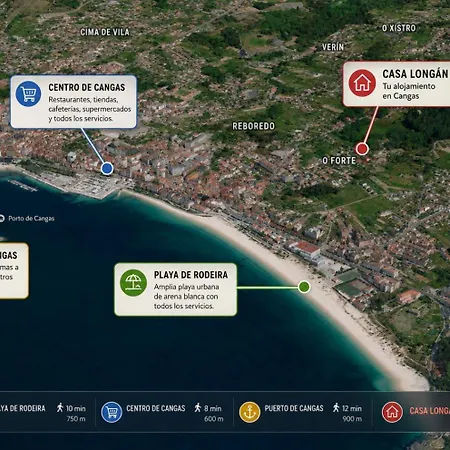Click CASA LONGA label in bottom bar
The height and width of the screenshot is (450, 450).
tap(430, 411)
